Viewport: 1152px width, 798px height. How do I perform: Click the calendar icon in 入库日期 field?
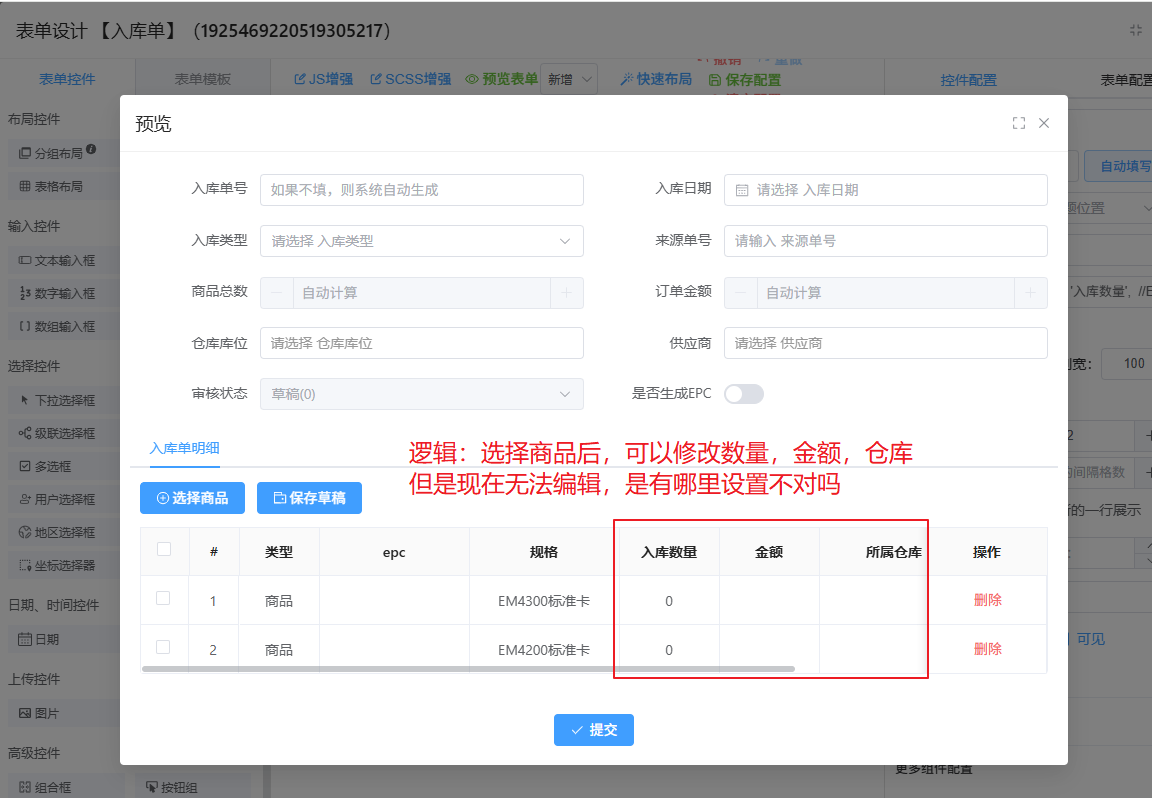pyautogui.click(x=742, y=190)
